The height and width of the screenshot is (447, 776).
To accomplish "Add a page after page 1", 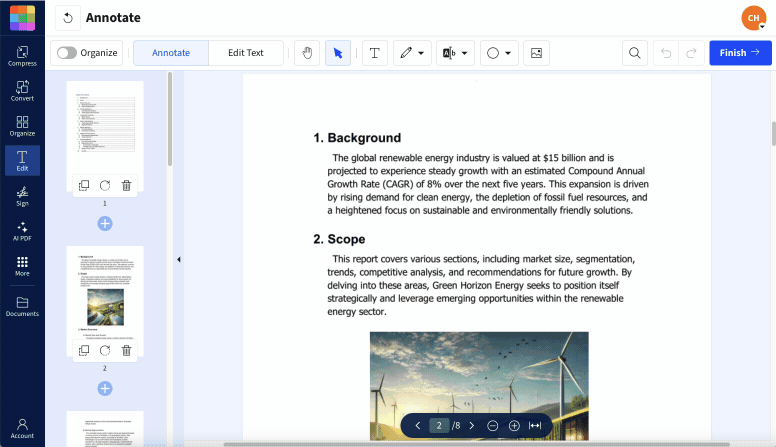I will 105,224.
